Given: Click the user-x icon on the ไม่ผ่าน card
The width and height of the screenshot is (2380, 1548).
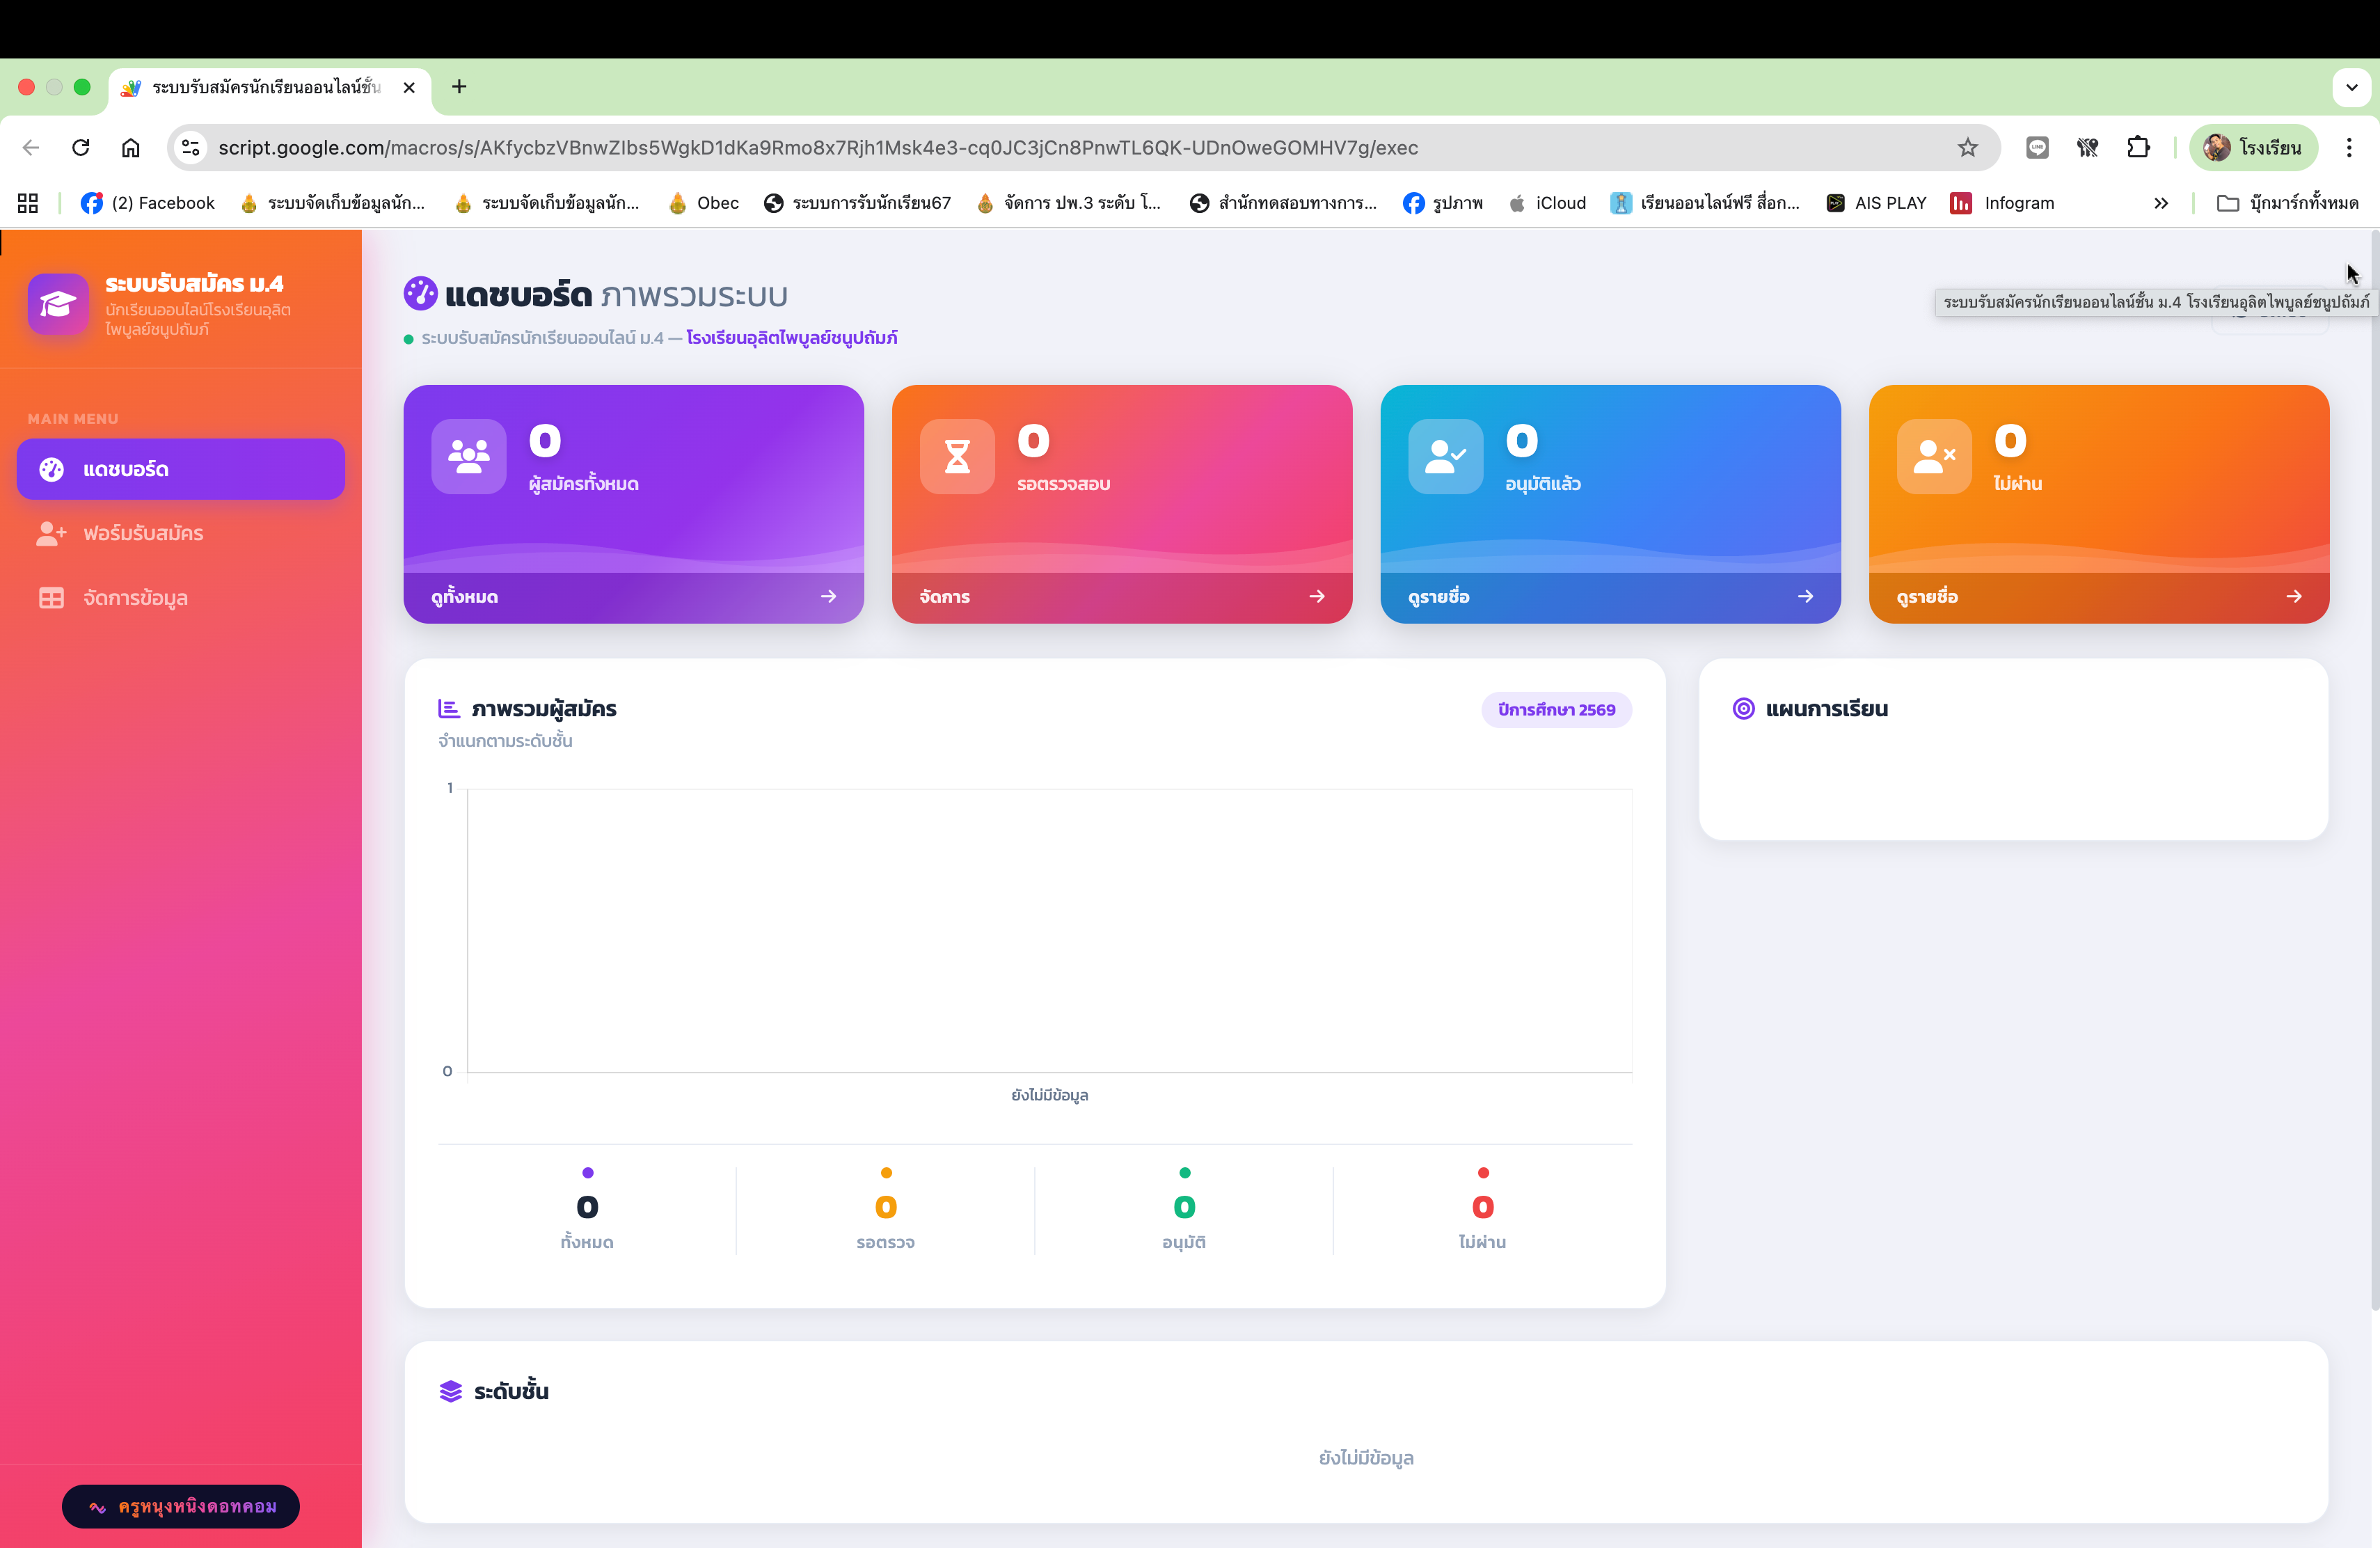Looking at the screenshot, I should (x=1933, y=456).
